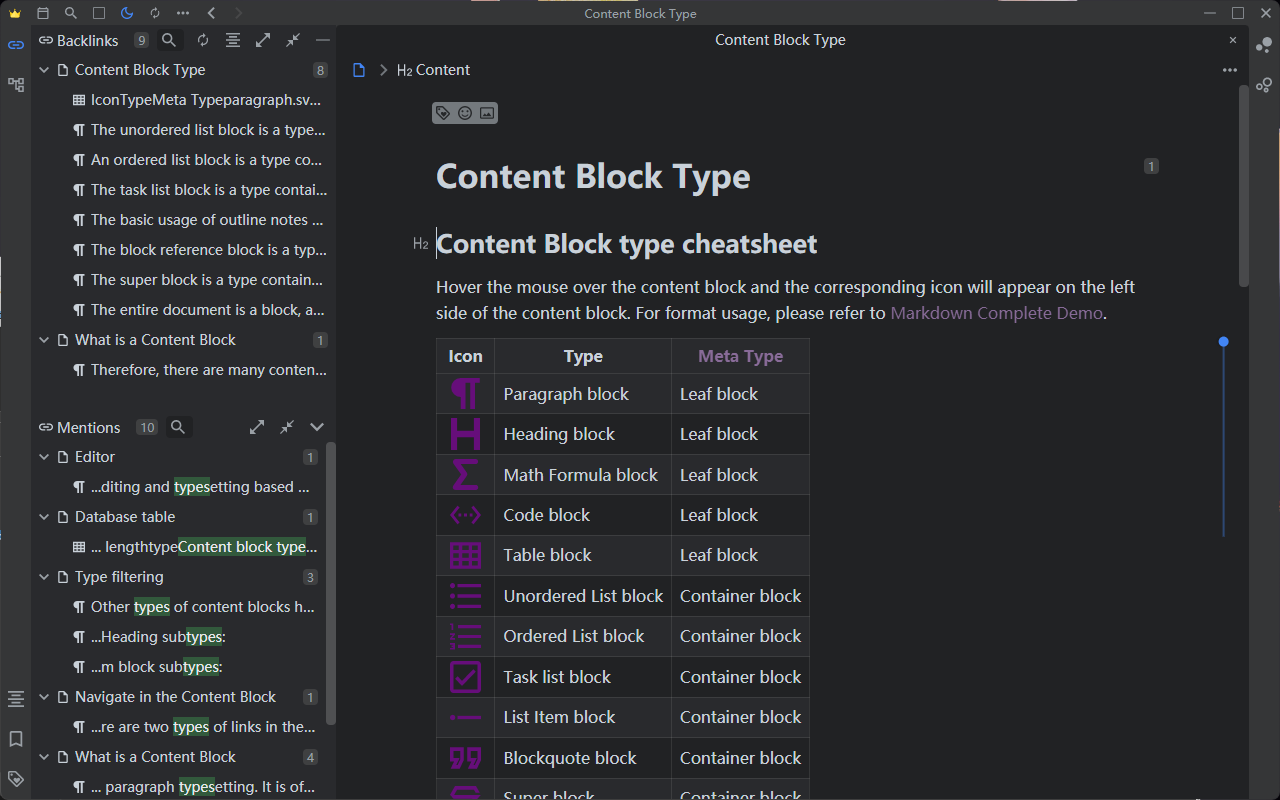Screen dimensions: 1280x800
Task: Open the bookmark panel in left dock
Action: (15, 739)
